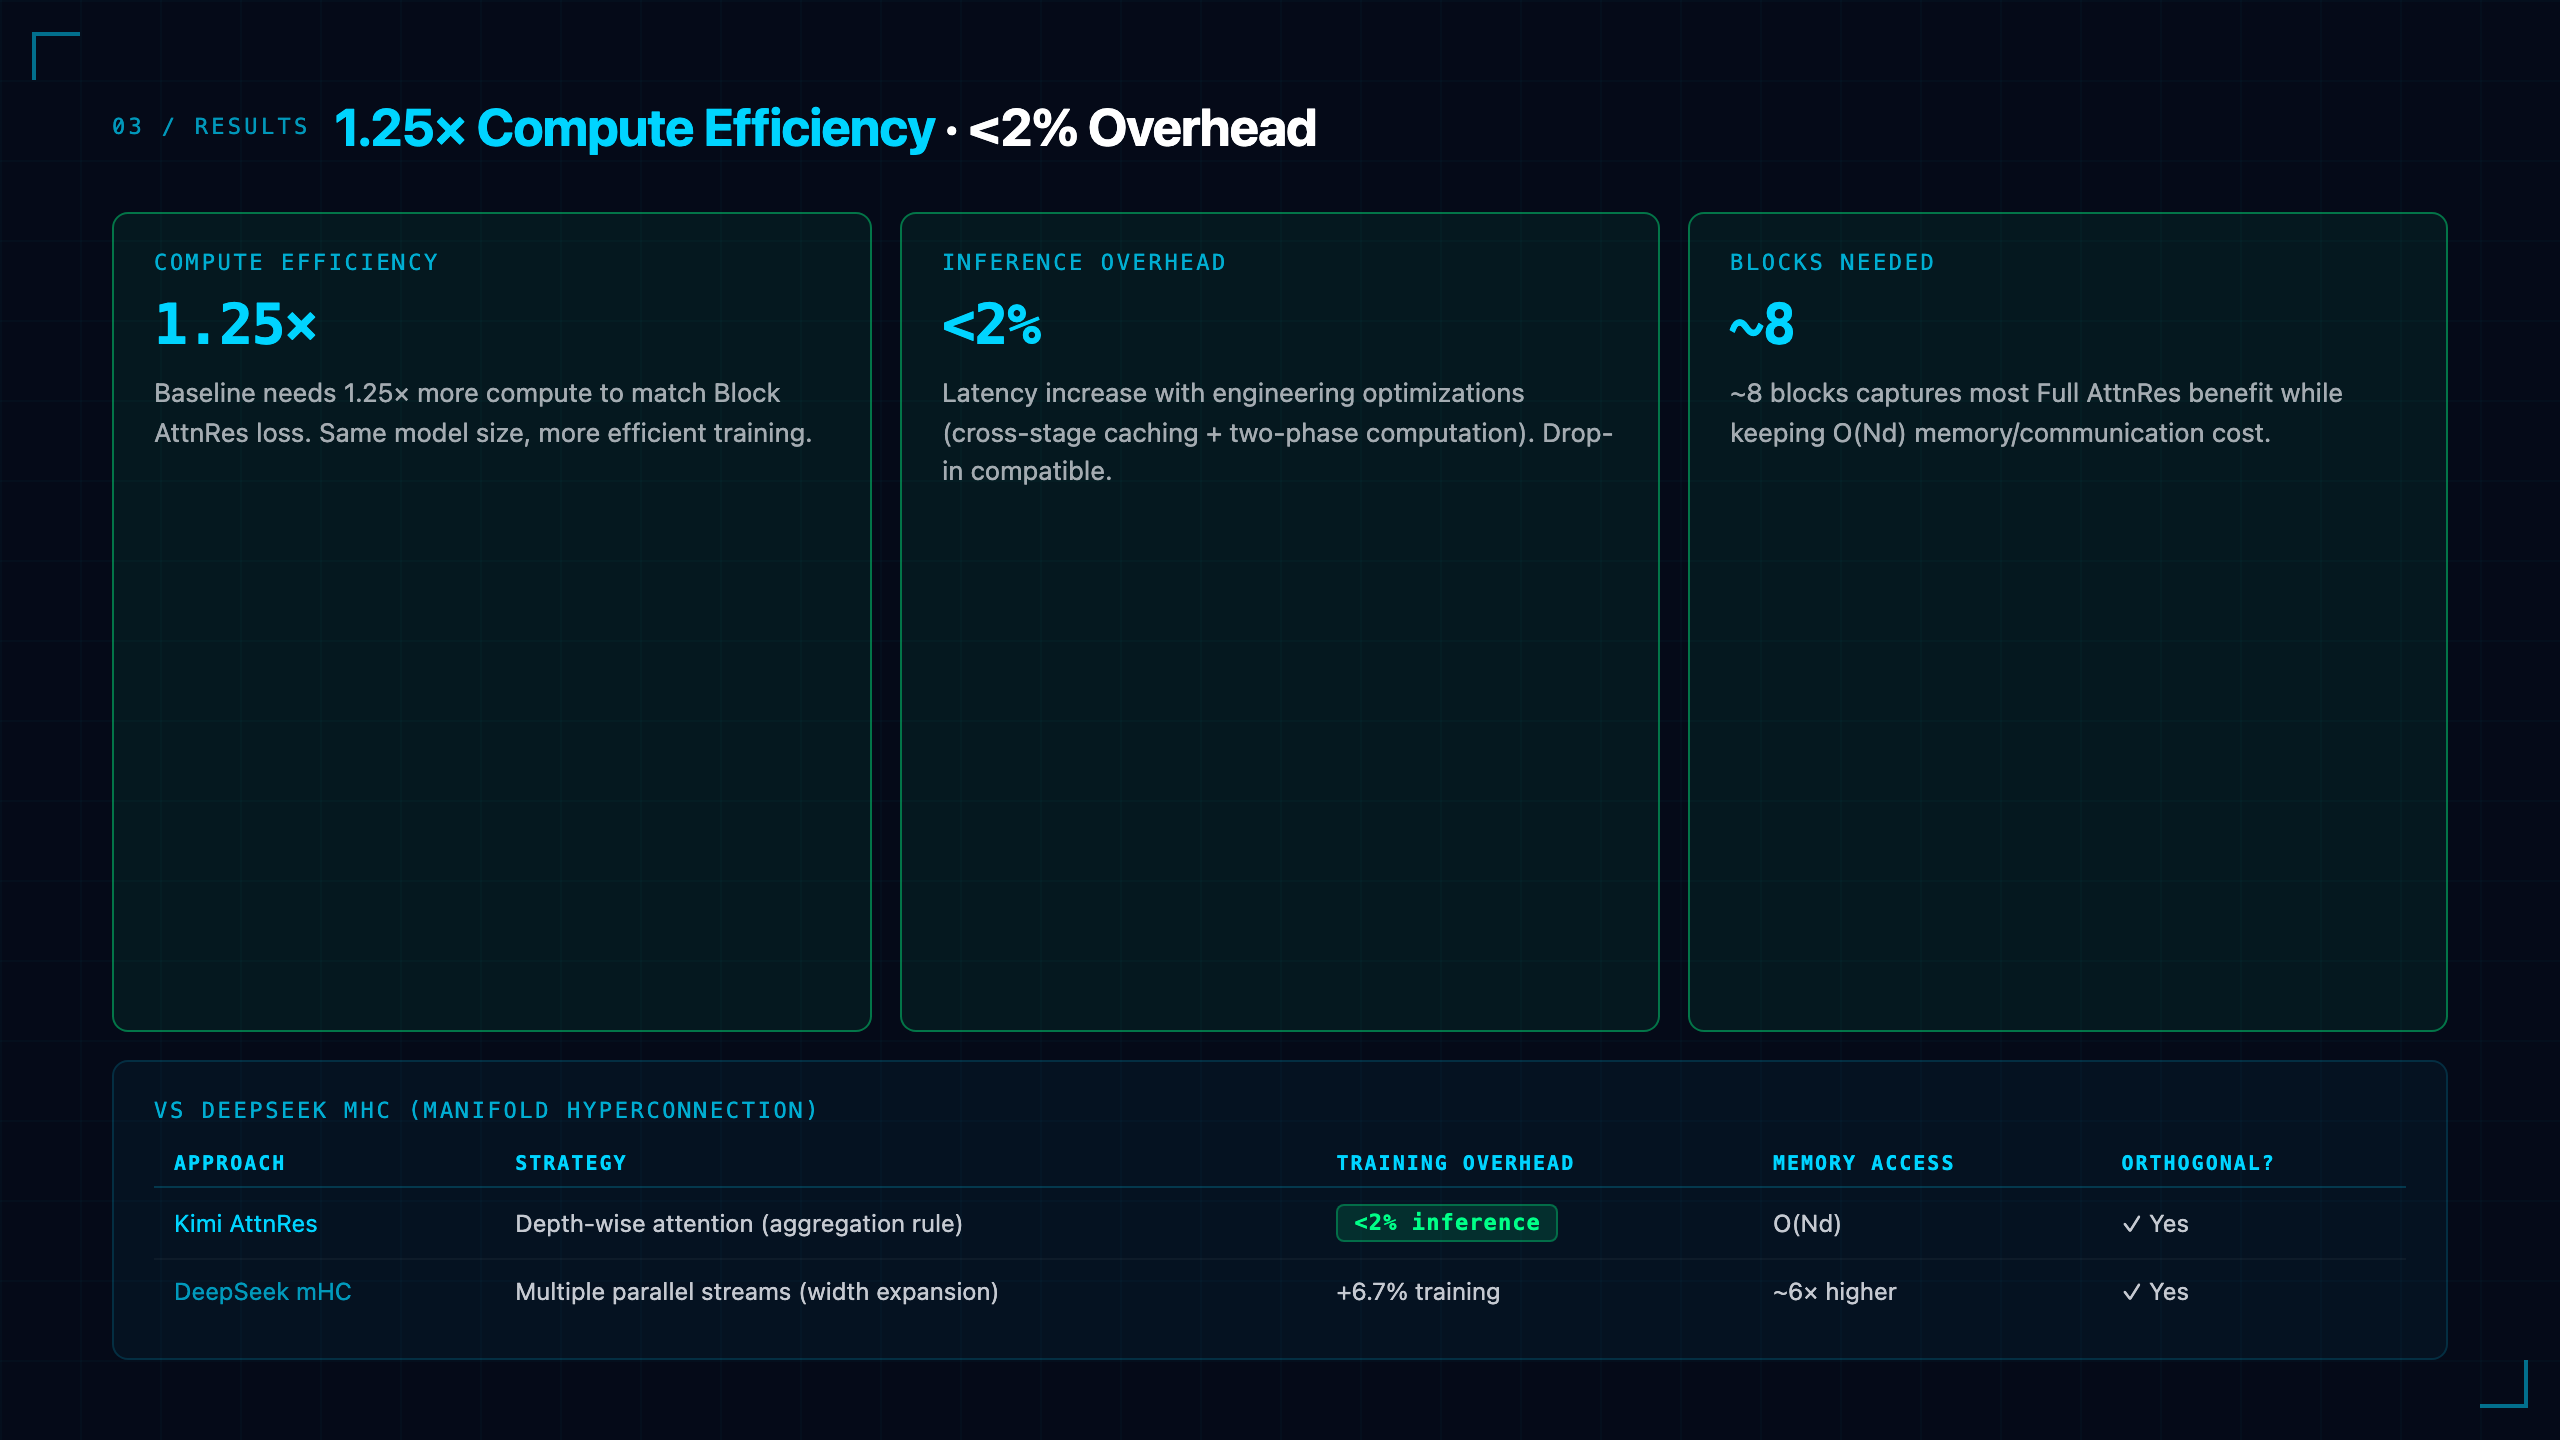2560x1440 pixels.
Task: Click the ~8 blocks metric value
Action: click(x=1762, y=324)
